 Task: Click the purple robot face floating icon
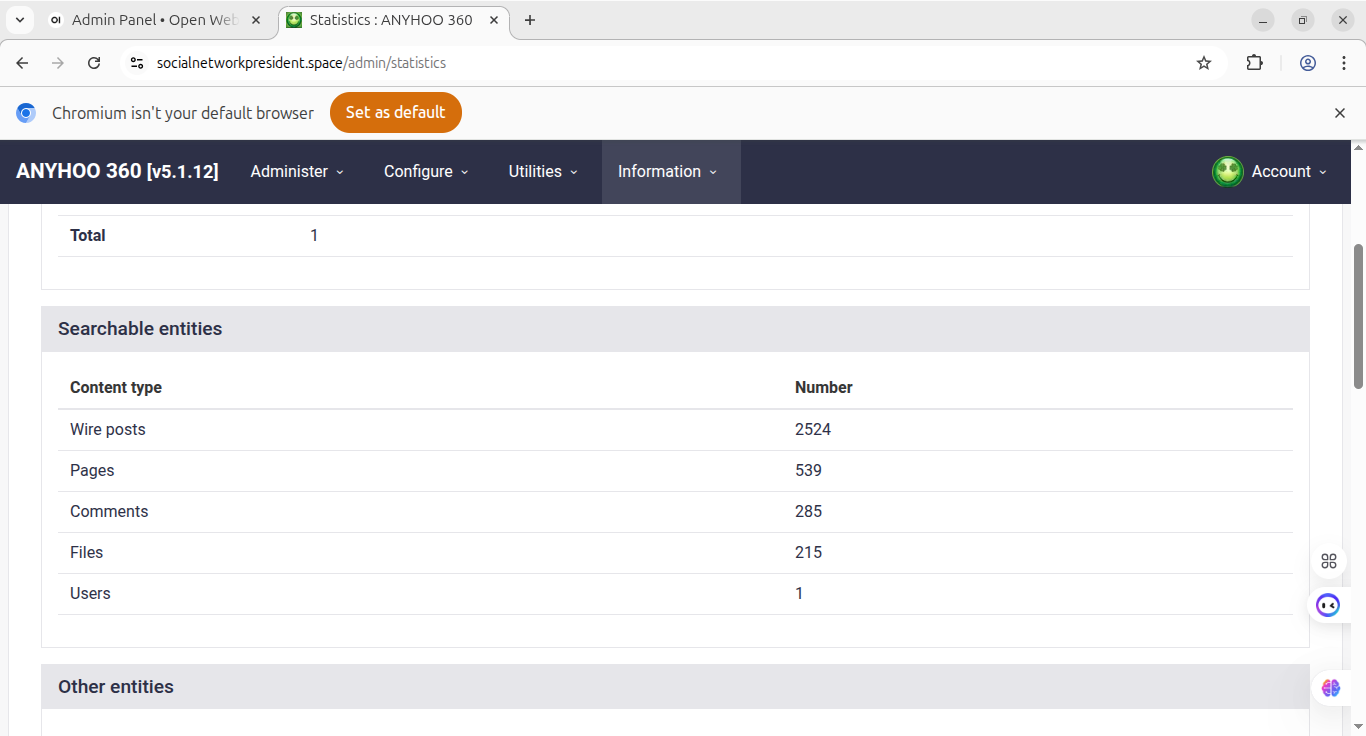pos(1328,605)
